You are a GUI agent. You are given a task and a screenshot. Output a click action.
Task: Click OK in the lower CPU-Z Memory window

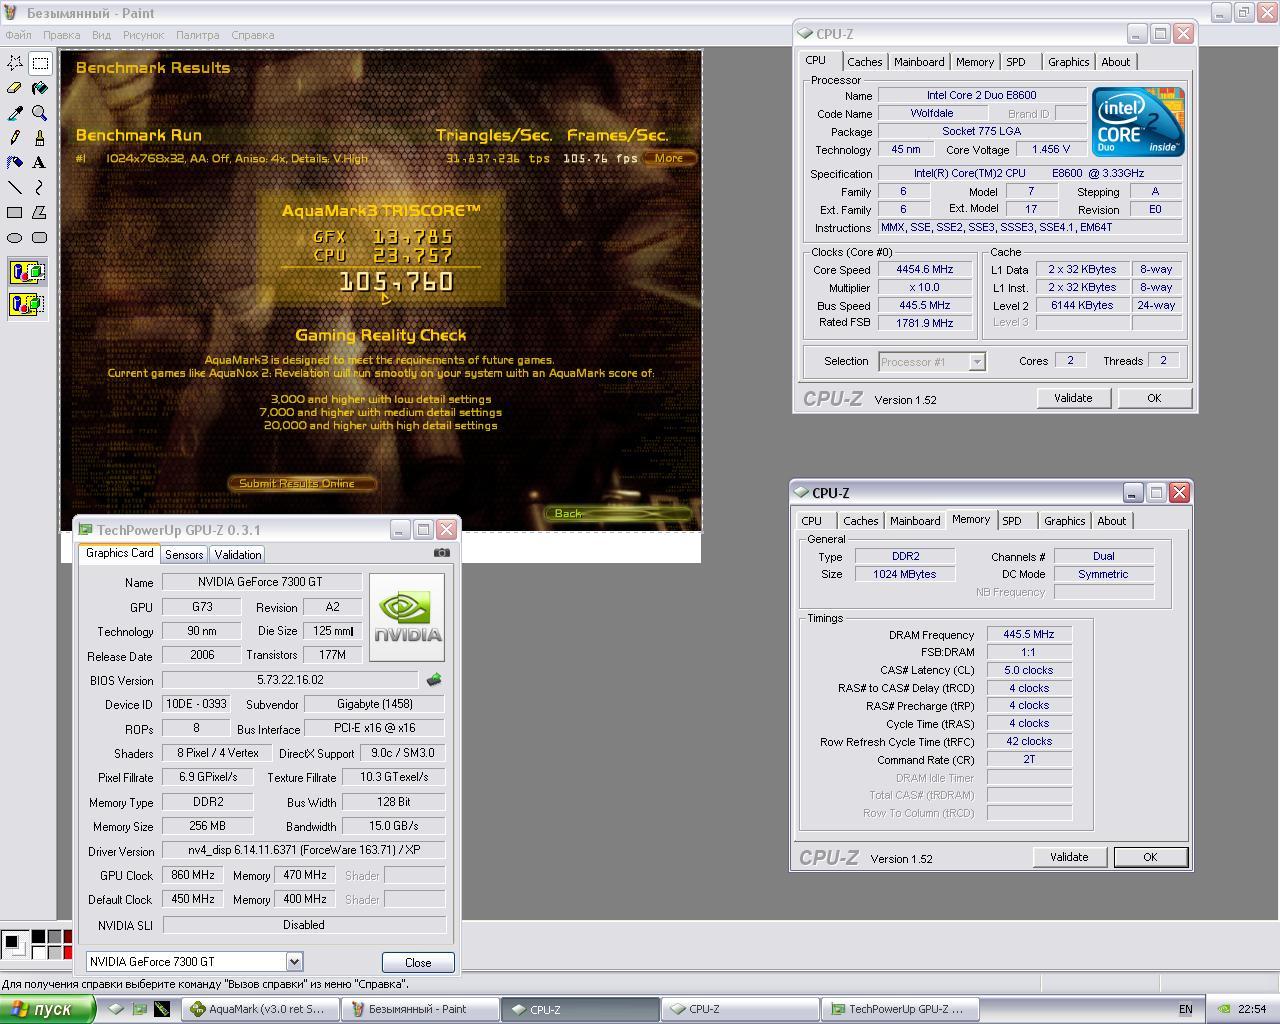click(1150, 857)
